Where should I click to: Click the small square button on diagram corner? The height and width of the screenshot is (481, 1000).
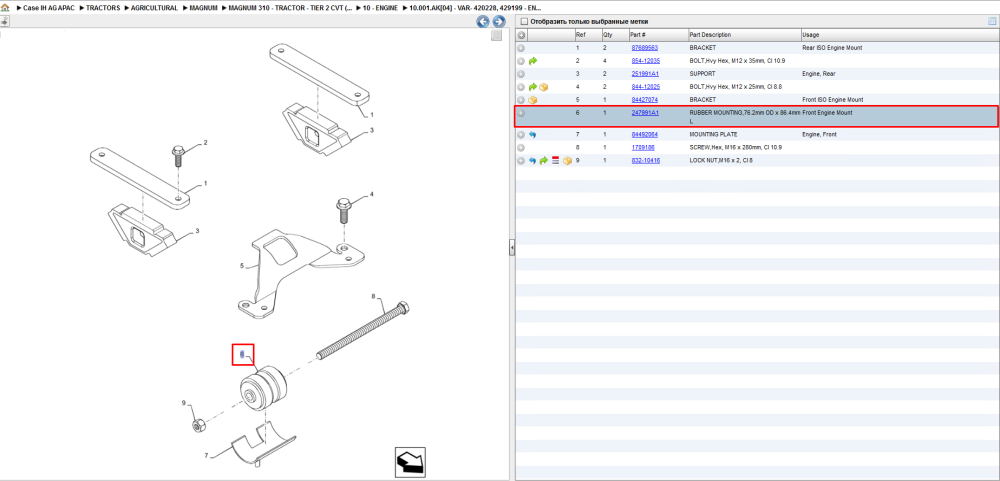(x=496, y=36)
